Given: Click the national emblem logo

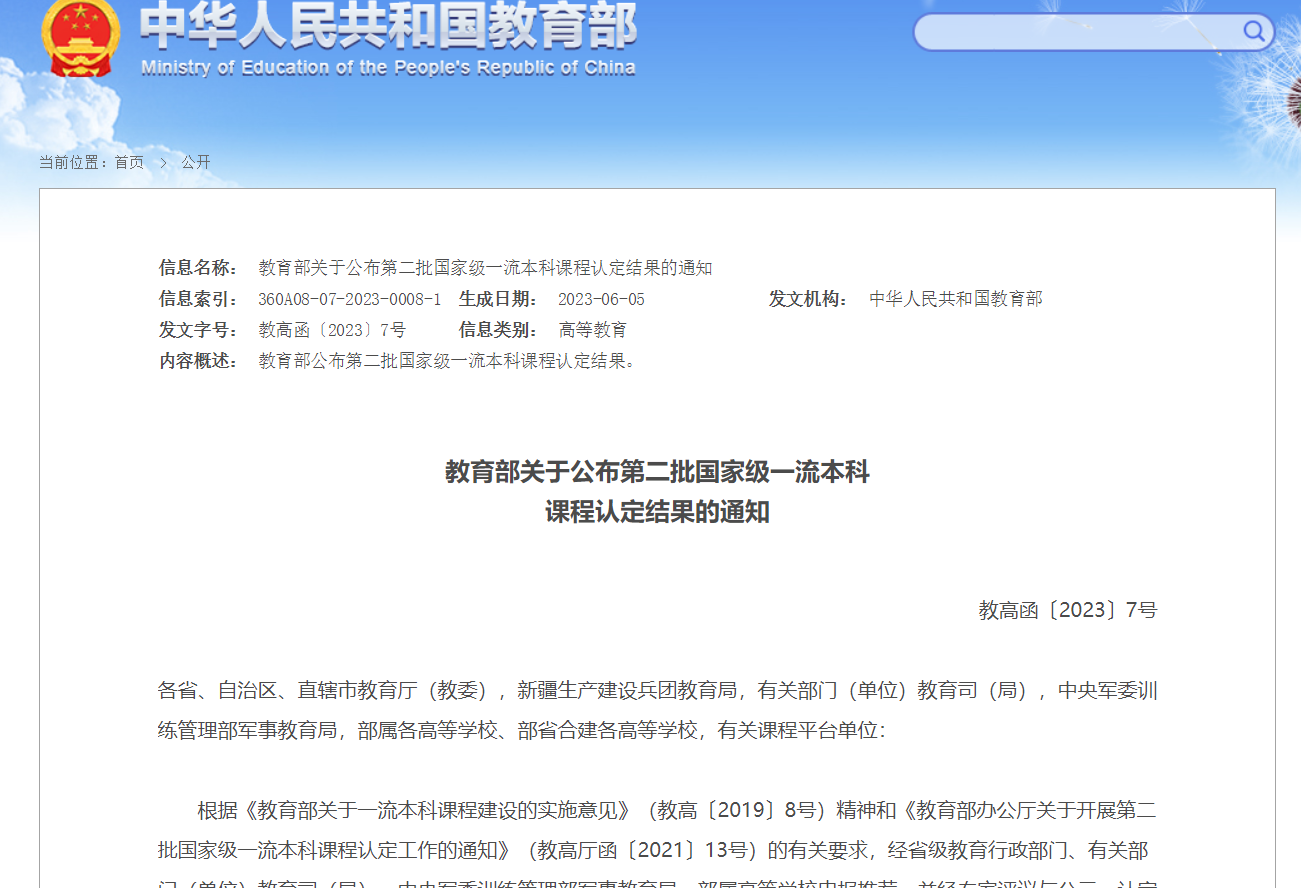Looking at the screenshot, I should pyautogui.click(x=80, y=38).
